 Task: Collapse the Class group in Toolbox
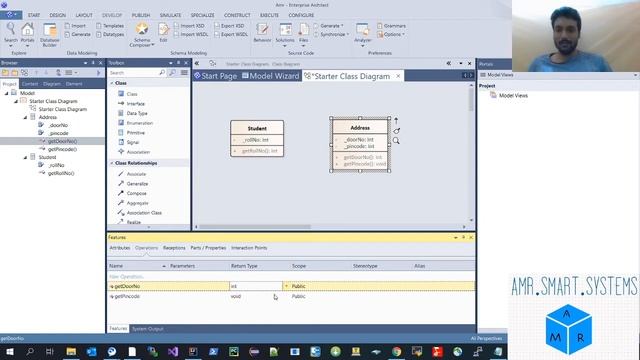112,83
